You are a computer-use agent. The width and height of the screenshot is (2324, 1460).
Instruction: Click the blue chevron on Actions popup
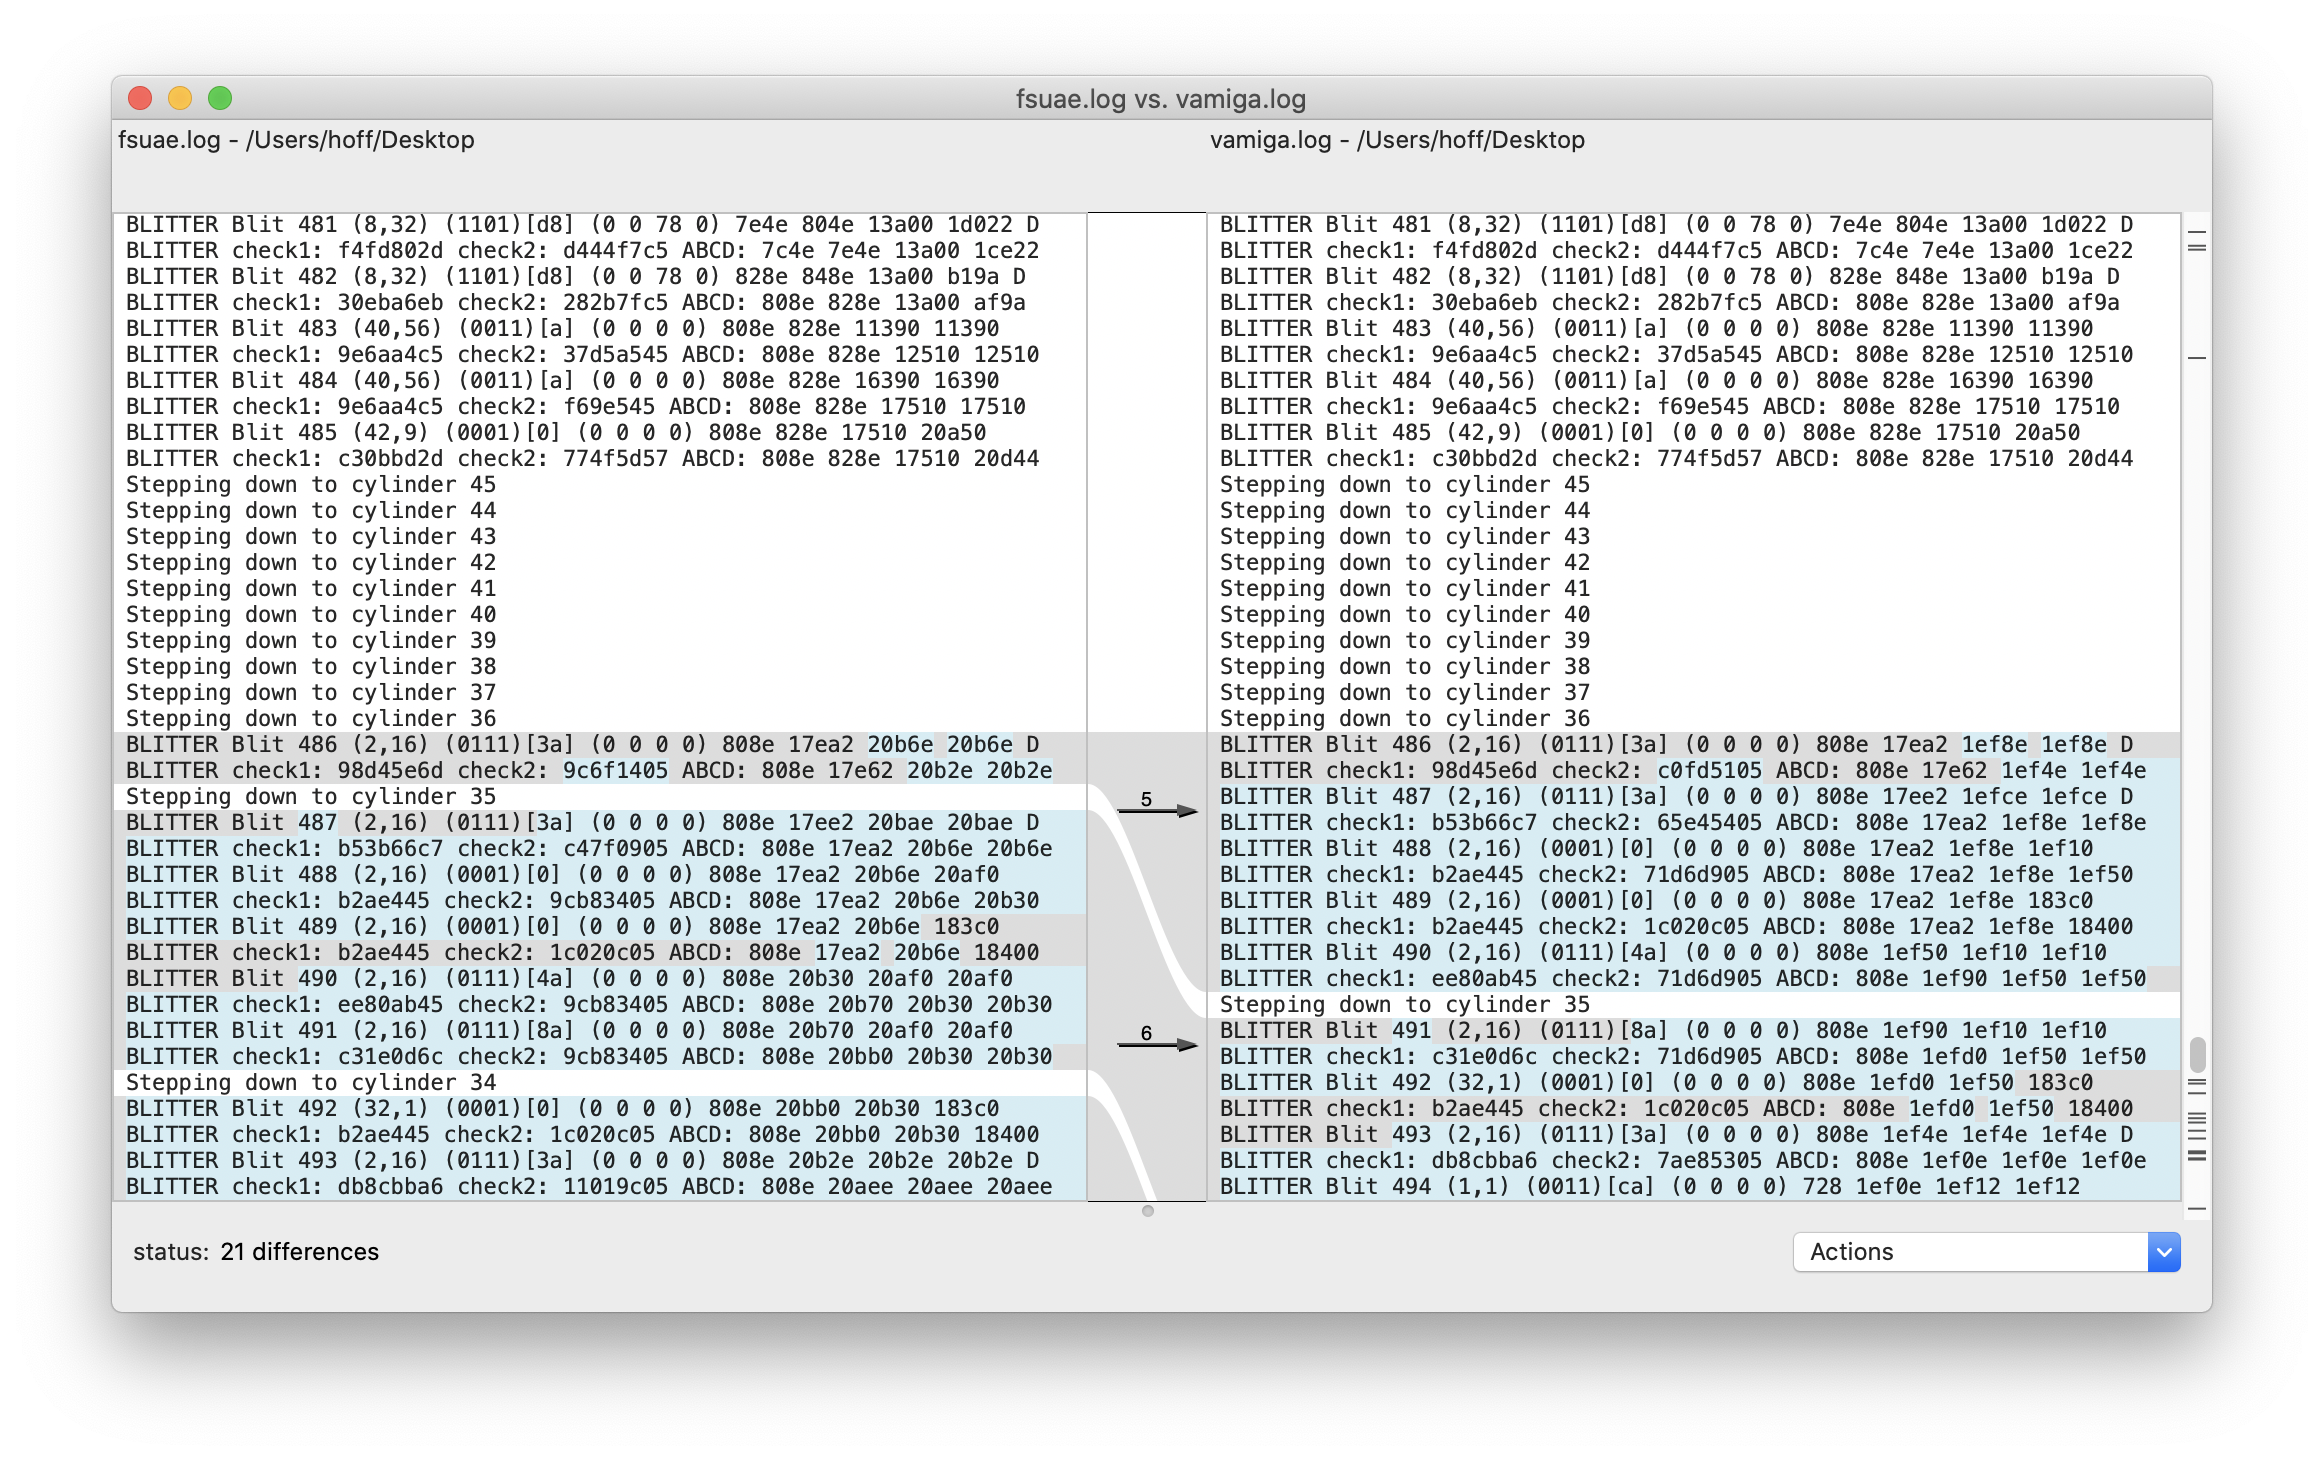pos(2164,1252)
